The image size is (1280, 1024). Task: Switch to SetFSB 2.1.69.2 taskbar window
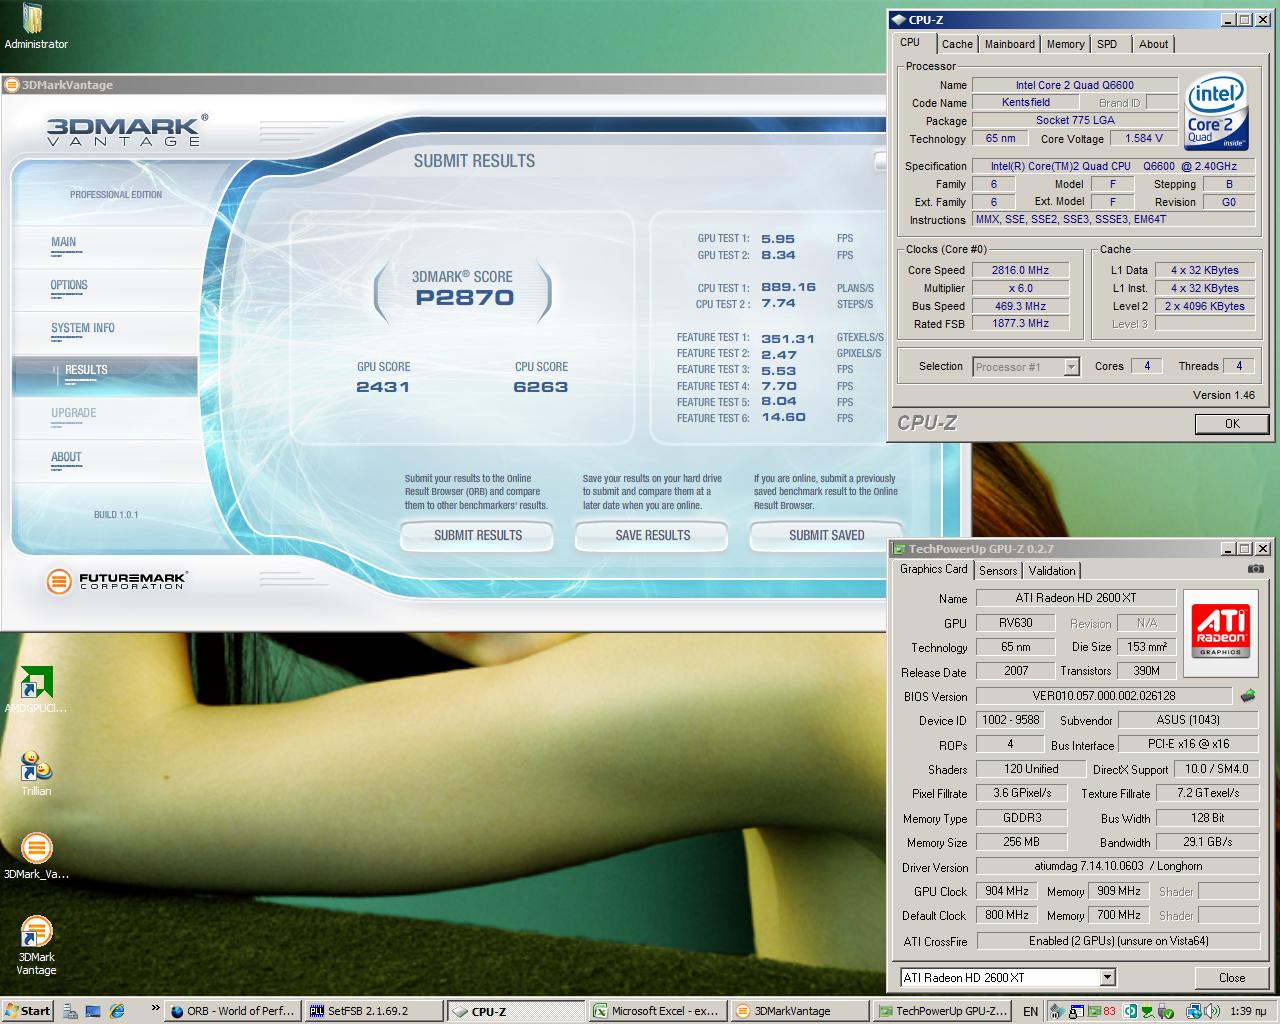click(373, 1011)
